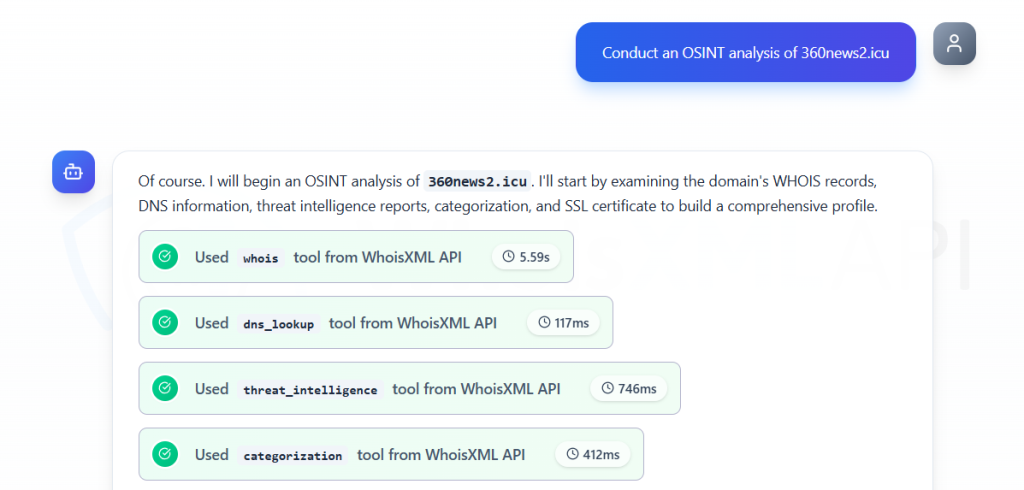Image resolution: width=1024 pixels, height=490 pixels.
Task: Click the bot assistant avatar icon
Action: coord(74,172)
